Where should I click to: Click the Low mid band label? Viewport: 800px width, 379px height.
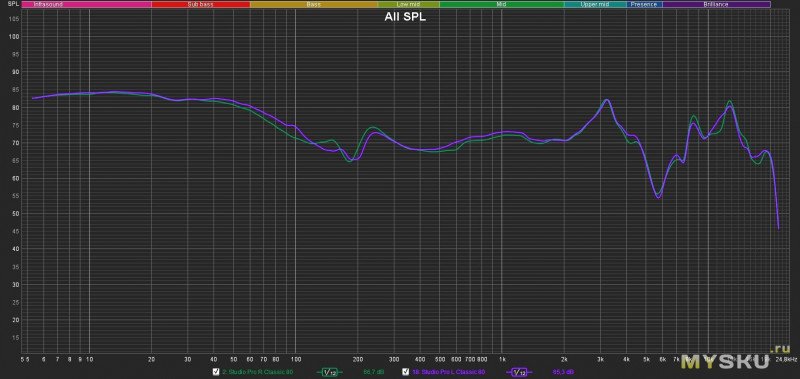[x=409, y=4]
